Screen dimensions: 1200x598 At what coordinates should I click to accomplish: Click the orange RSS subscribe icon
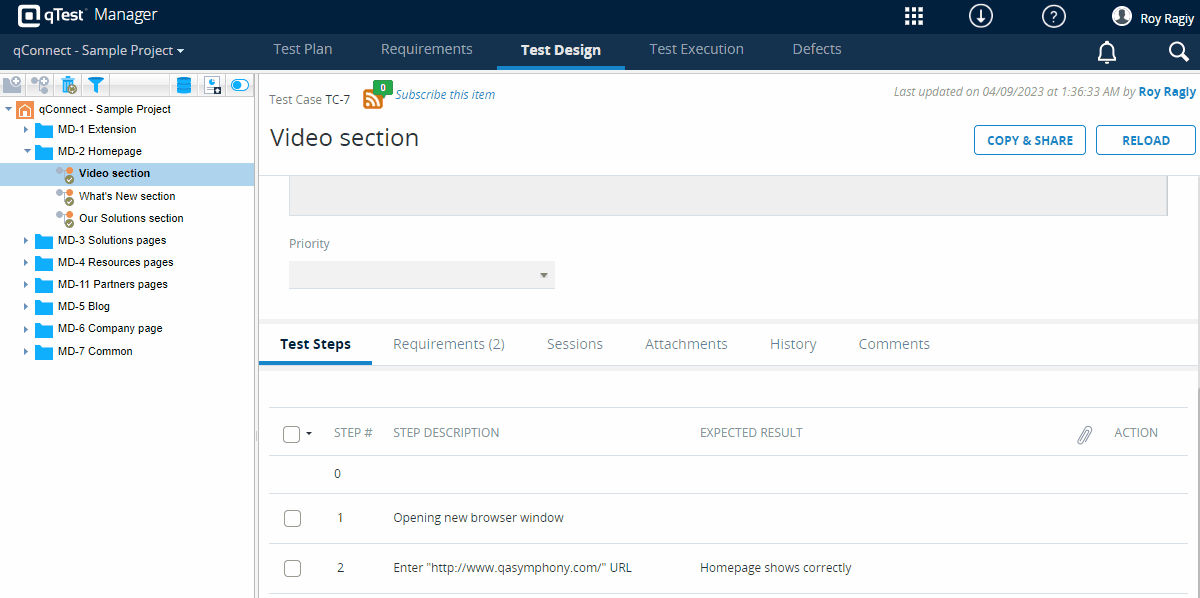(x=374, y=97)
